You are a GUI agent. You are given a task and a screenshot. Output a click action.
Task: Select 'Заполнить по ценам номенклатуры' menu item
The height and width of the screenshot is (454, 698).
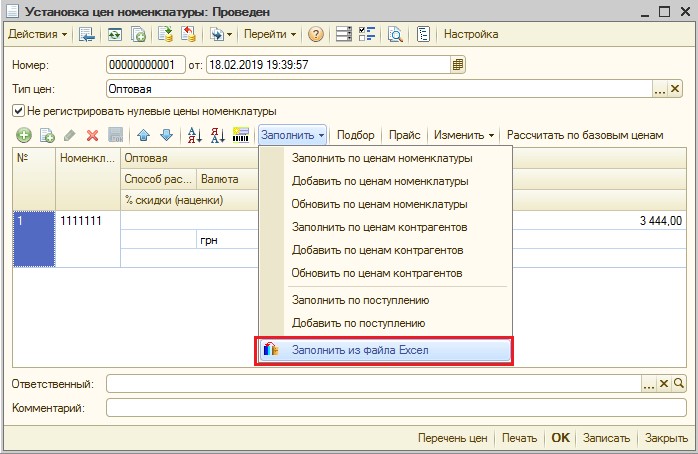point(382,158)
